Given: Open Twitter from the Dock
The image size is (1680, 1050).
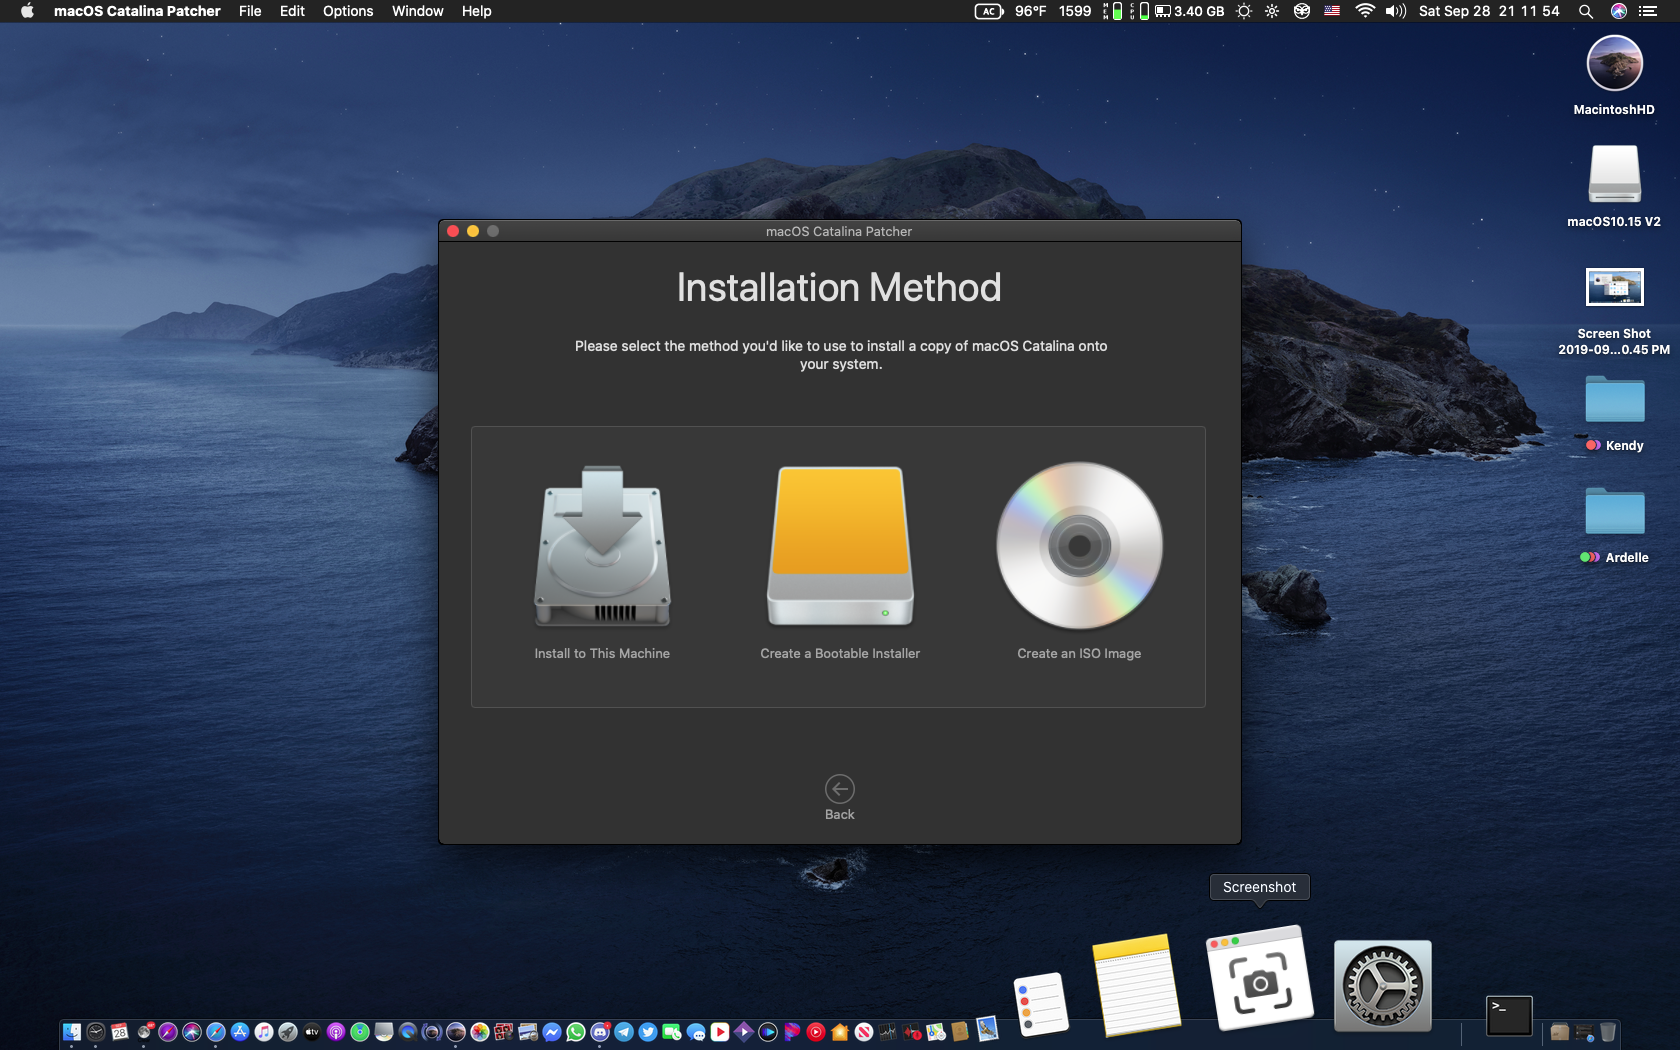Looking at the screenshot, I should (x=648, y=1032).
